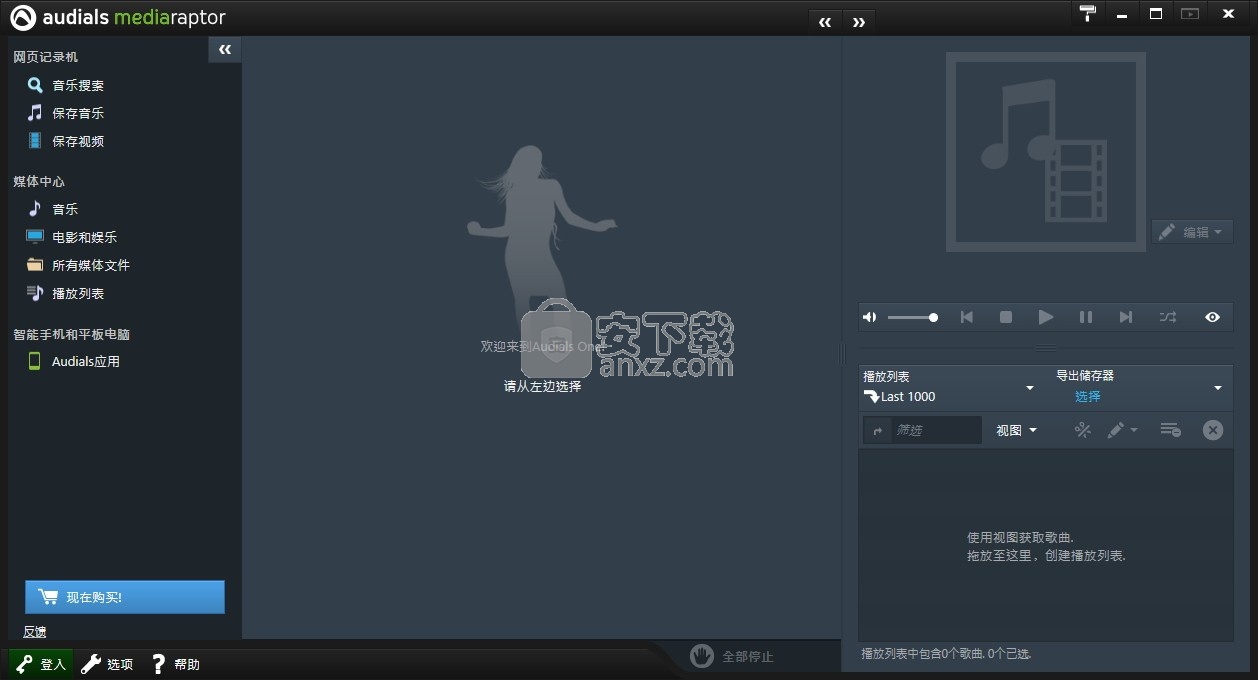Click the magic wand tools icon

1083,430
